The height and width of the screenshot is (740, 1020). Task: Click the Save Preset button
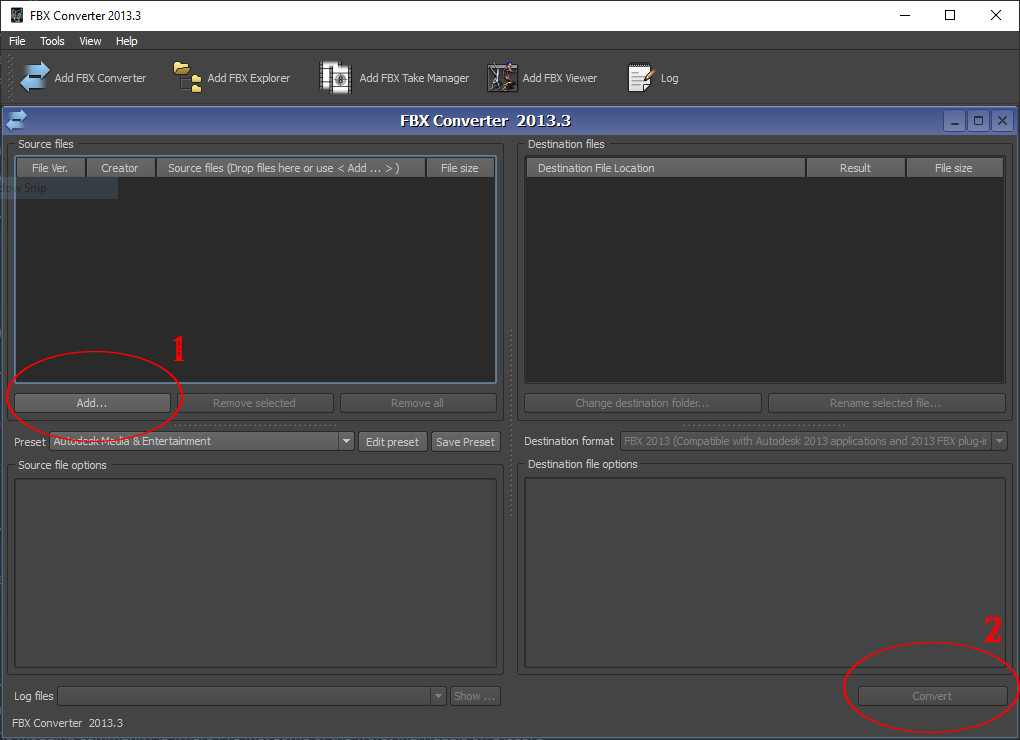click(465, 442)
